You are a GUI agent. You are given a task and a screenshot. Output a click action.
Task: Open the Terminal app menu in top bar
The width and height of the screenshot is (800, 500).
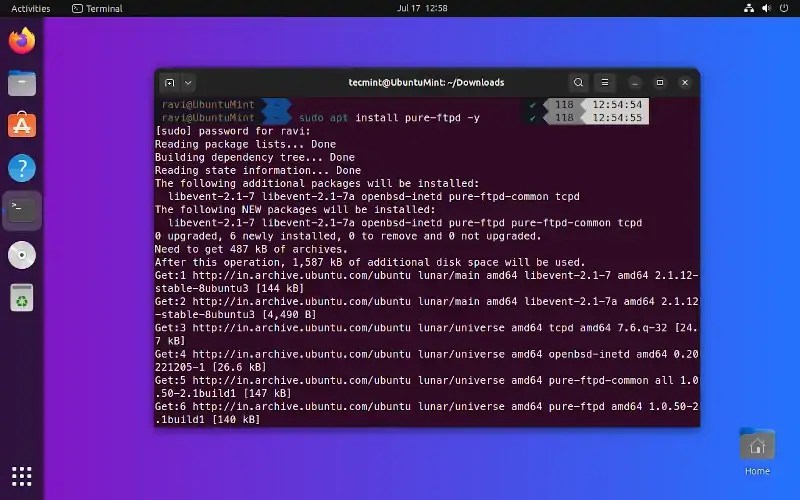pos(97,9)
